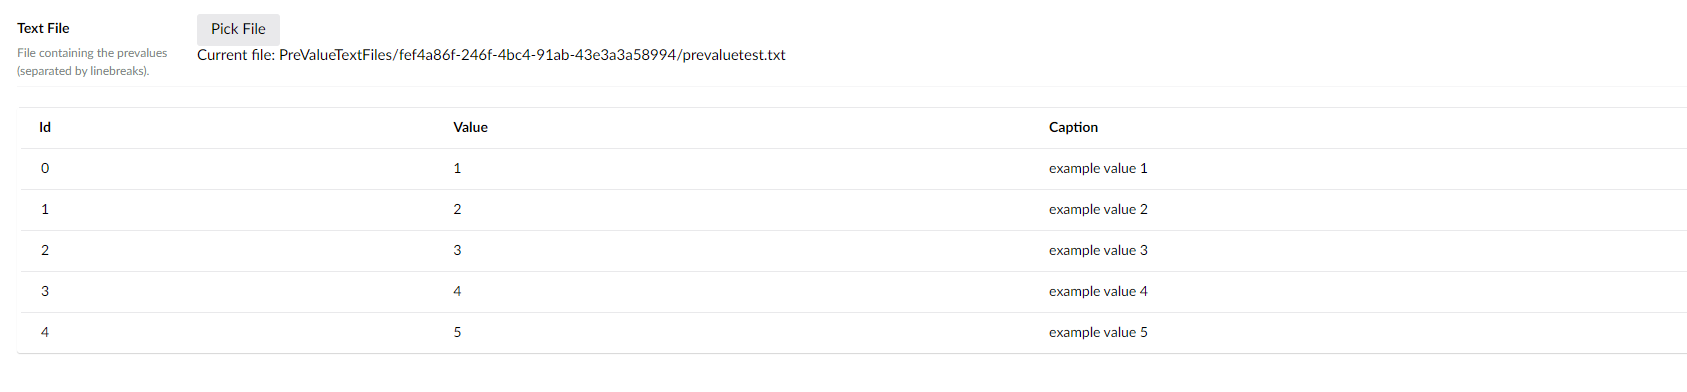Select the row with caption example value 5

(x=853, y=333)
